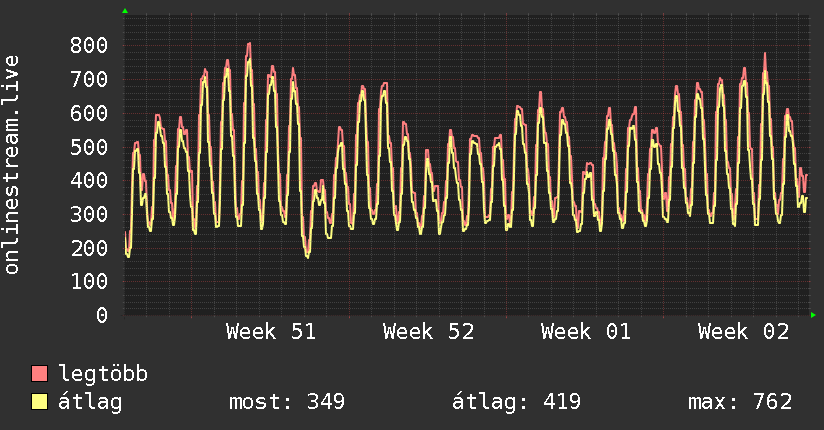Click the 0 y-axis tick label
This screenshot has height=430, width=824.
[x=102, y=315]
